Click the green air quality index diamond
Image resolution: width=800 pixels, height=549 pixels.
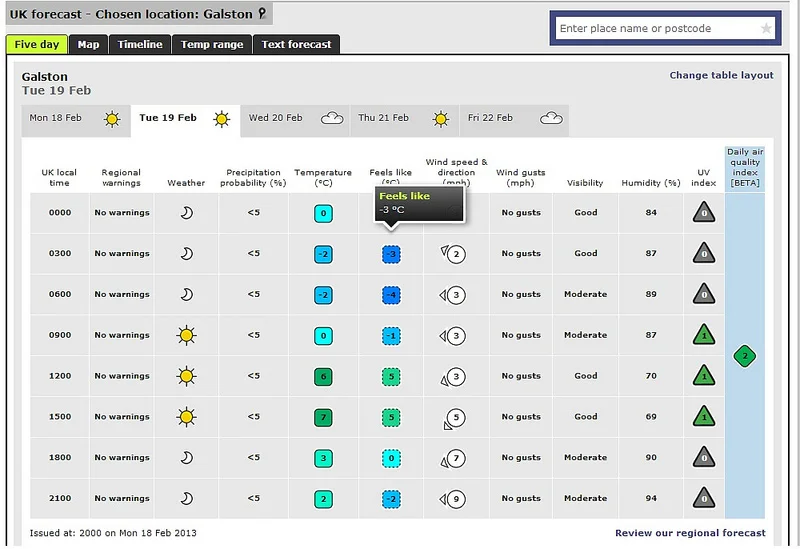tap(744, 356)
